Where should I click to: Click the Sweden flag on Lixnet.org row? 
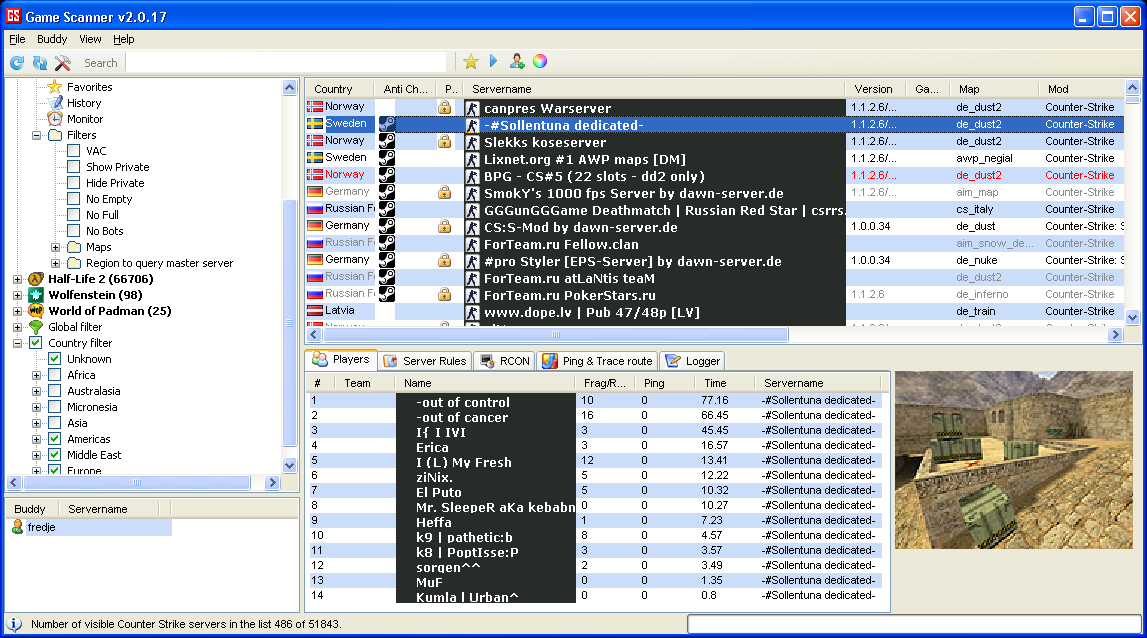coord(315,157)
